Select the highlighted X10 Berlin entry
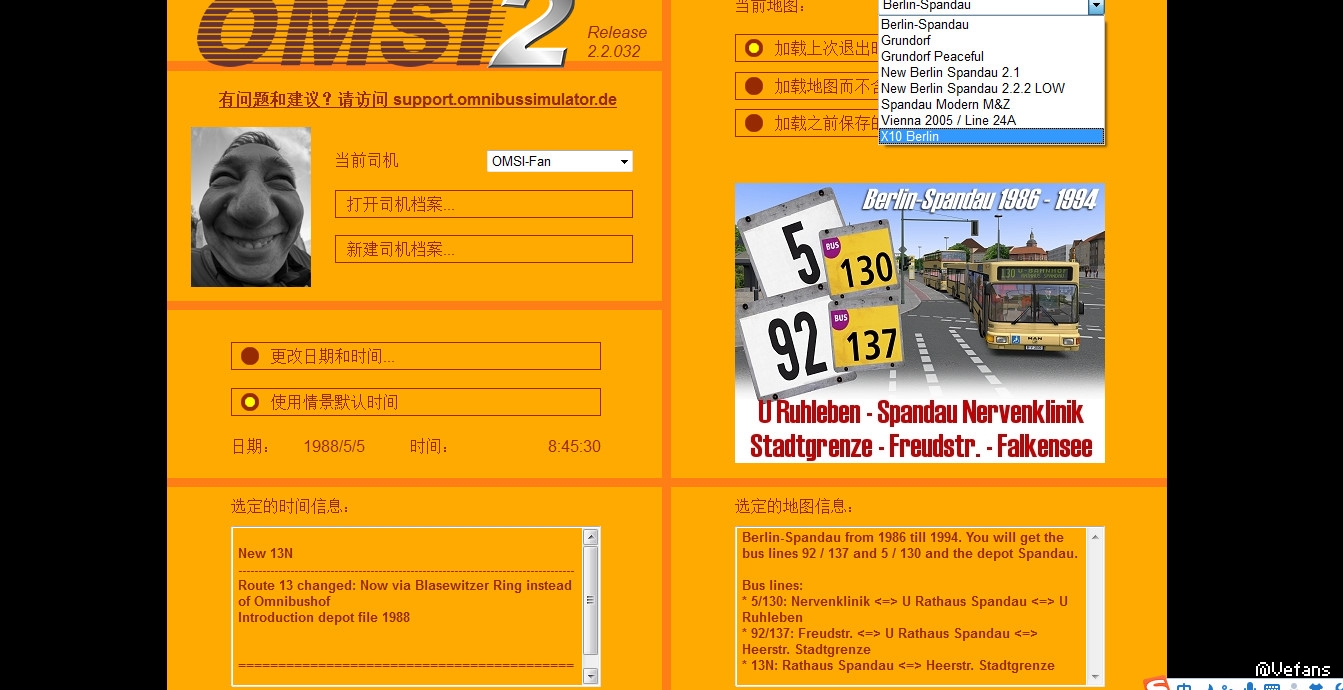Screen dimensions: 1343x690 [x=991, y=136]
